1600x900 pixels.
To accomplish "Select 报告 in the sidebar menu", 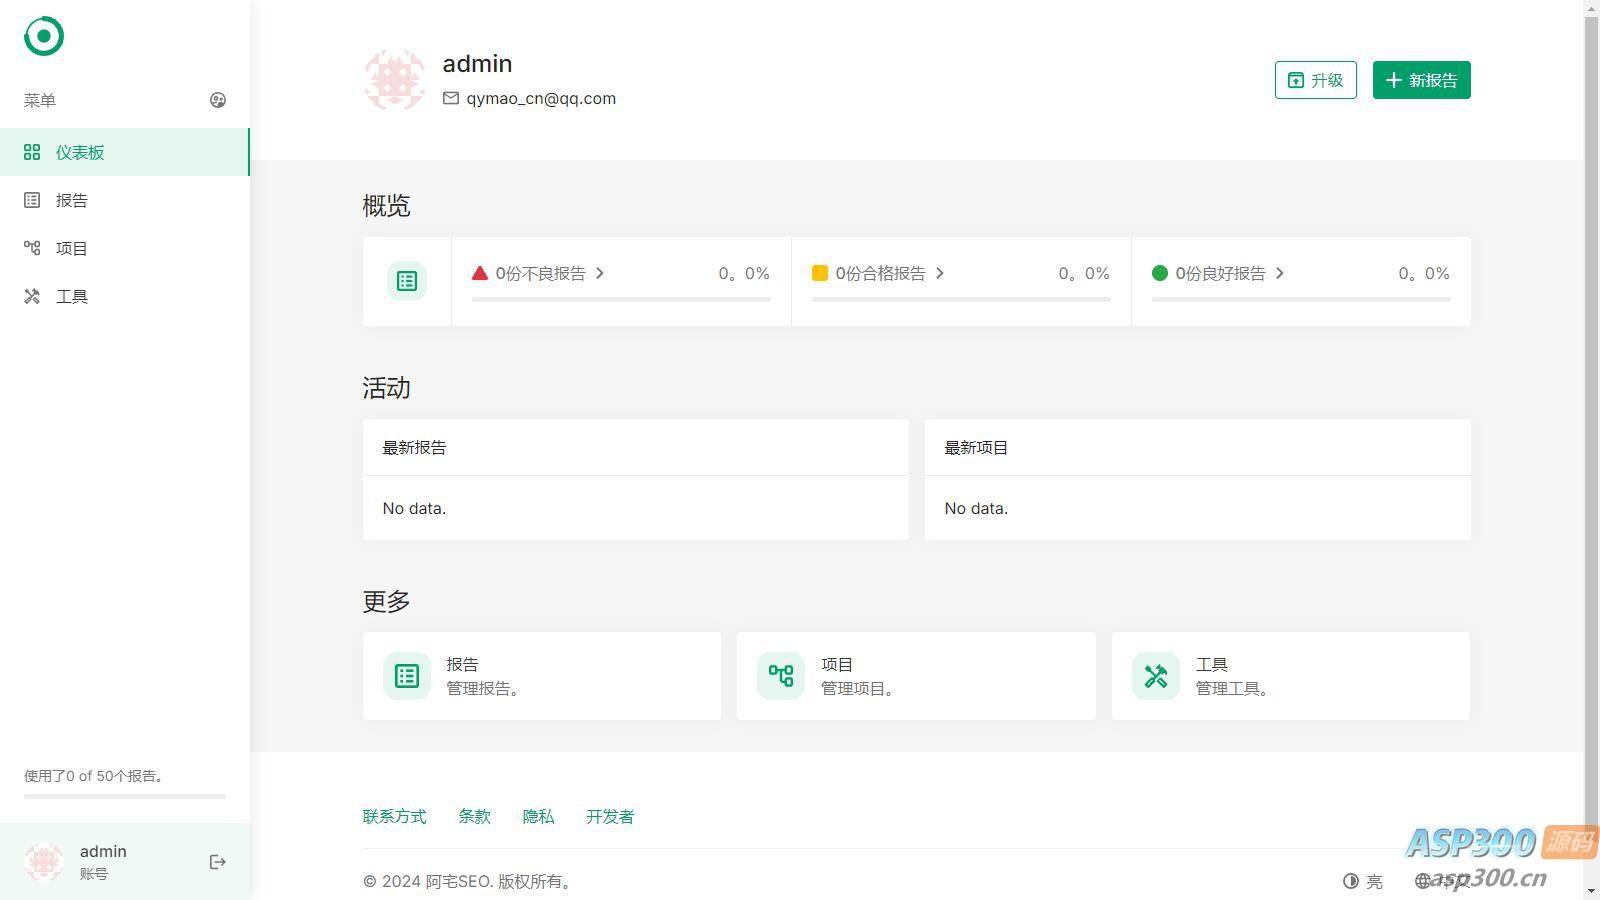I will pos(72,200).
